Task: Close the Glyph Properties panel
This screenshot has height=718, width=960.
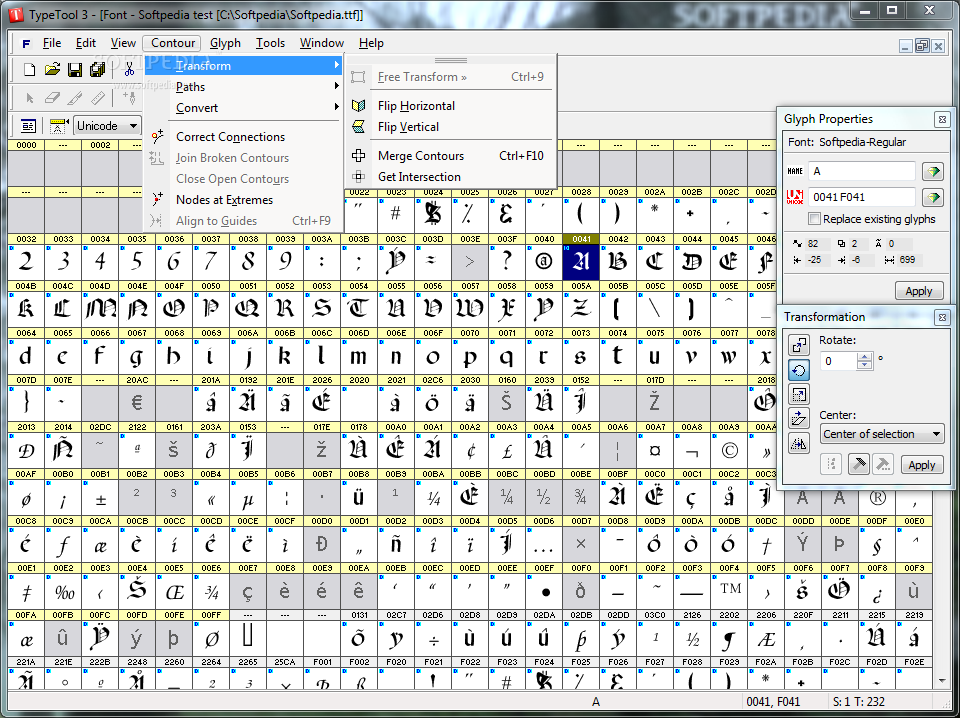Action: click(942, 119)
